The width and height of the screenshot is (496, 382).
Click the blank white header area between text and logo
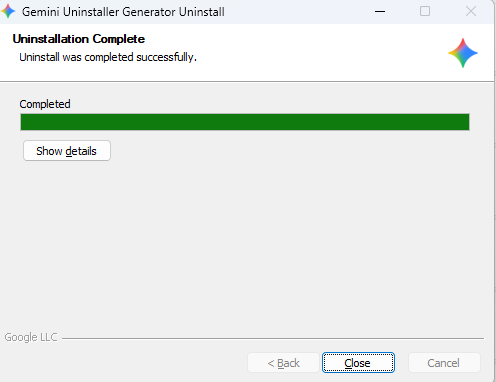tap(320, 53)
